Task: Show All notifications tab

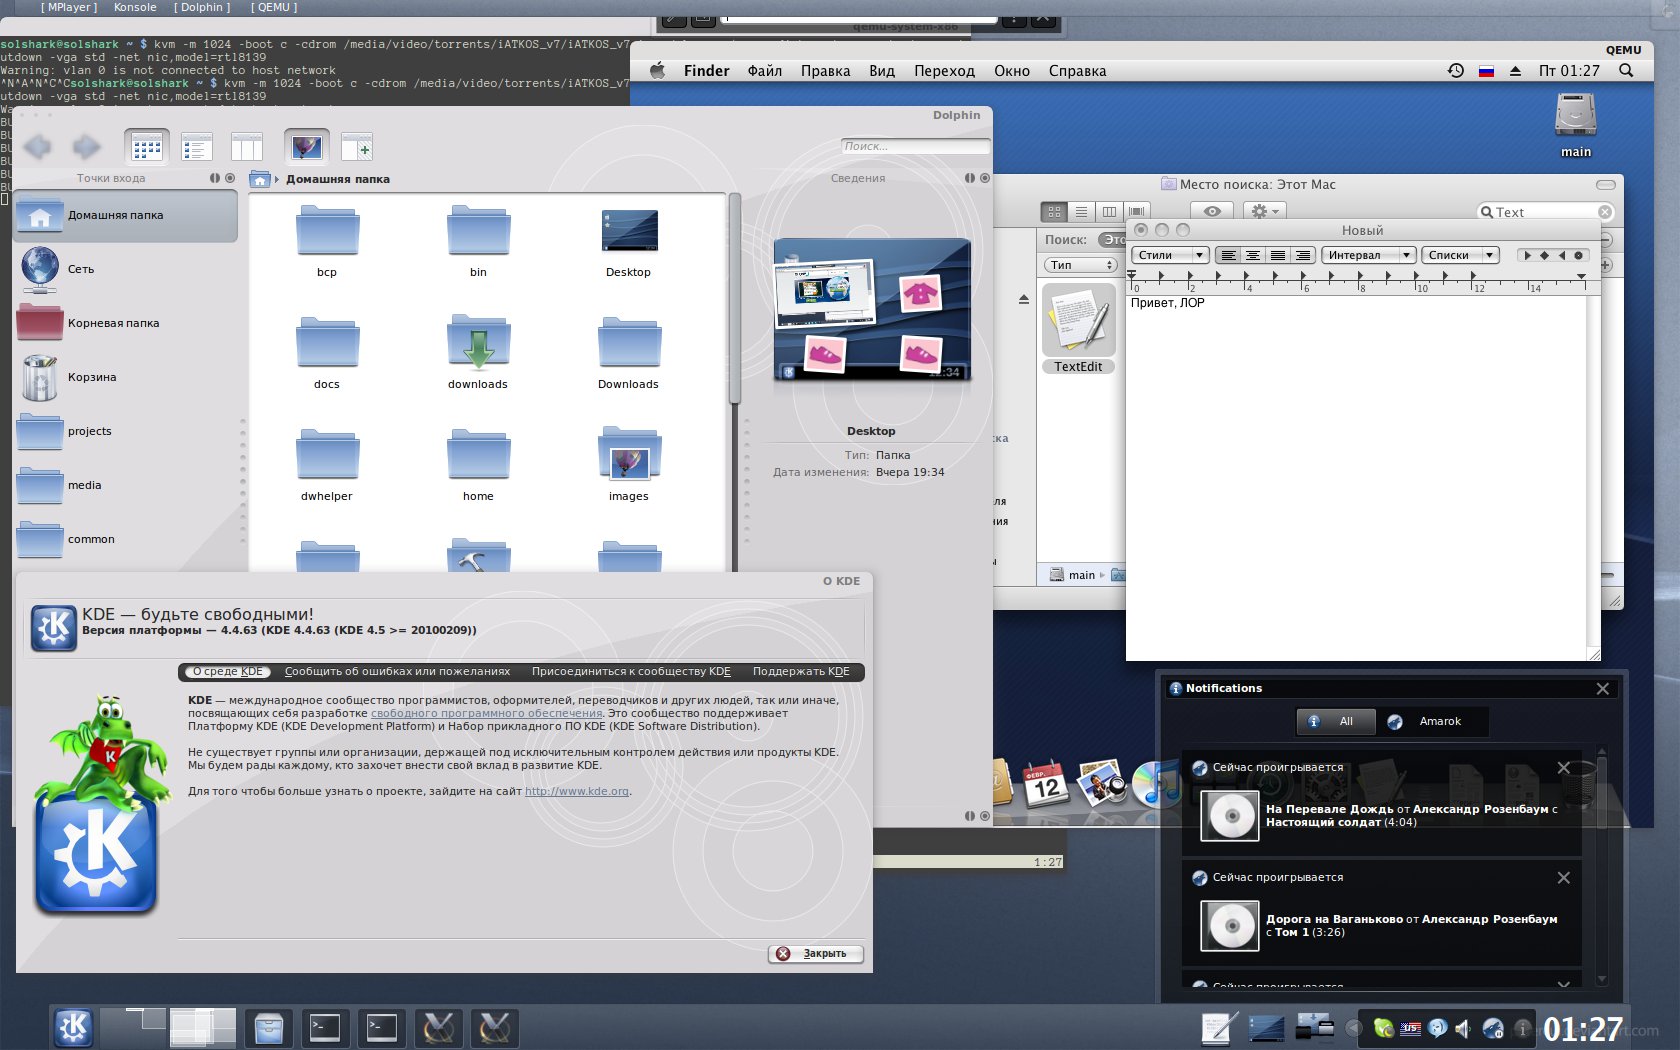Action: point(1335,721)
